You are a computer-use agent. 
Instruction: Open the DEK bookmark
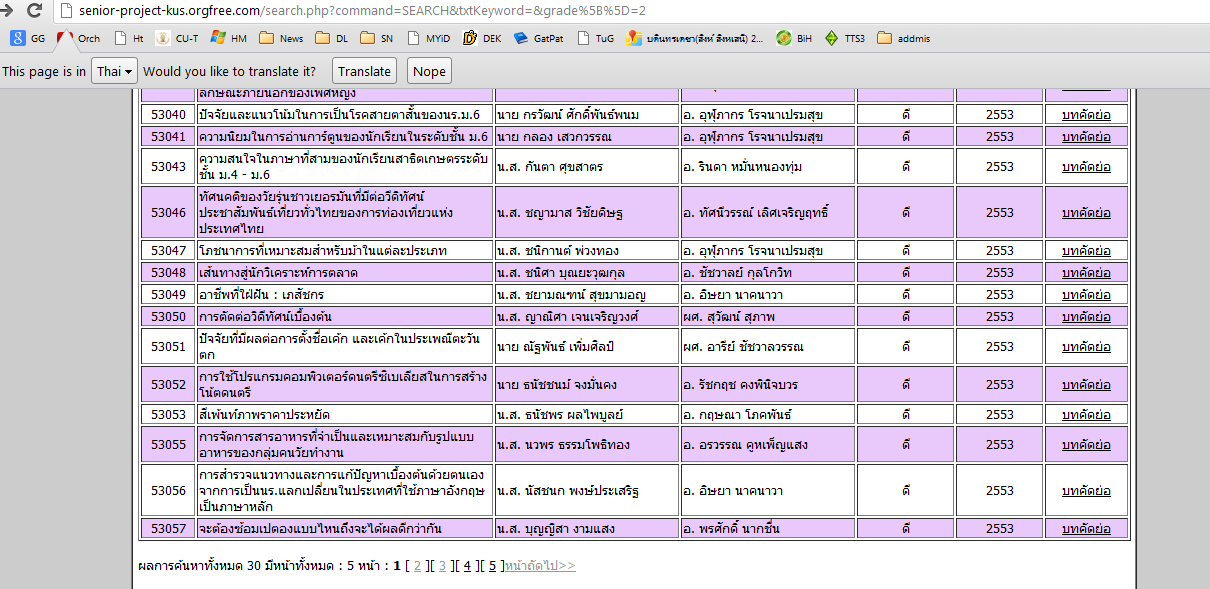click(x=482, y=39)
